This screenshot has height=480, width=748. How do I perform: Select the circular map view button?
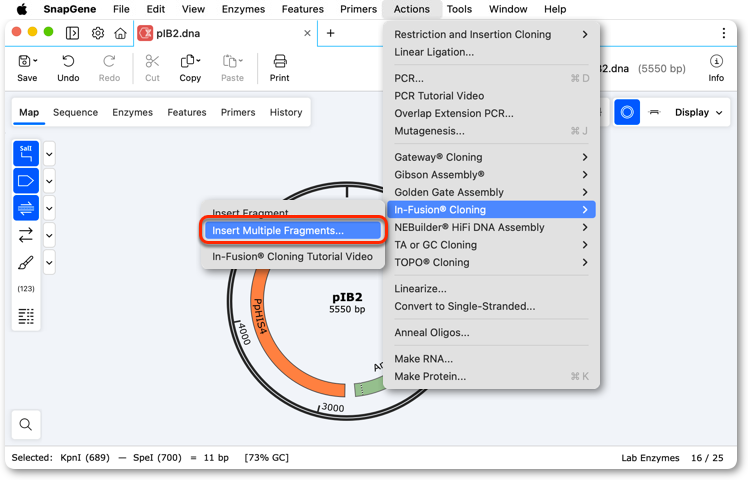(627, 112)
